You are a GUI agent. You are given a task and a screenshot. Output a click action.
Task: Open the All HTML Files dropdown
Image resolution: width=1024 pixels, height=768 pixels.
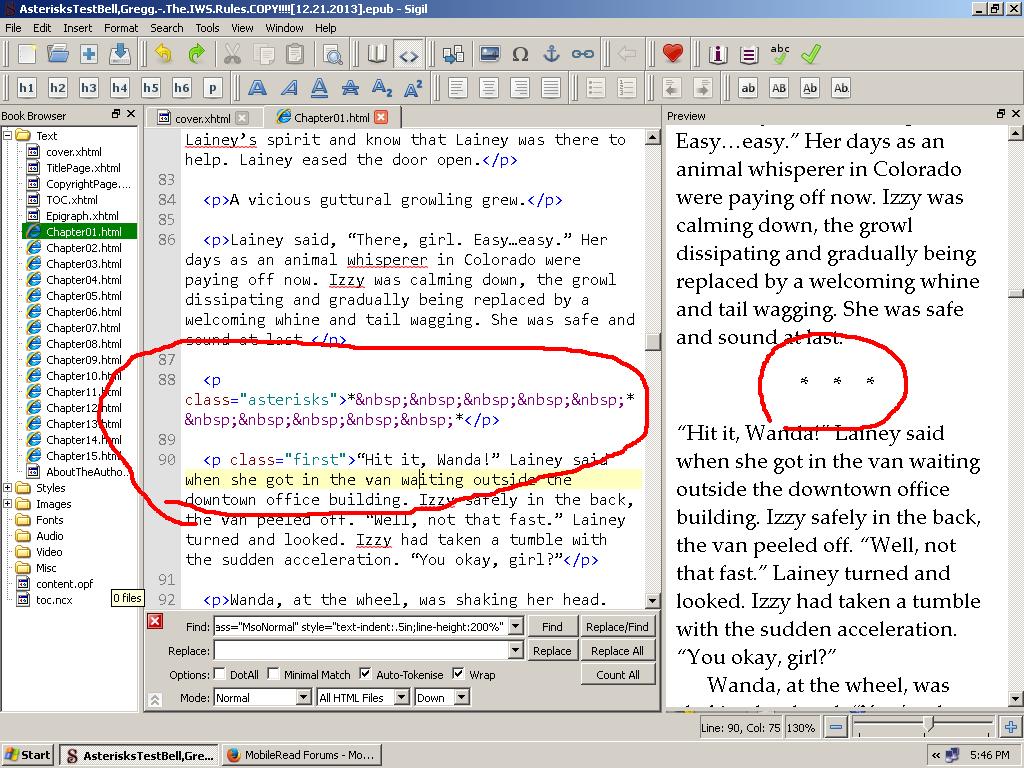pyautogui.click(x=363, y=698)
